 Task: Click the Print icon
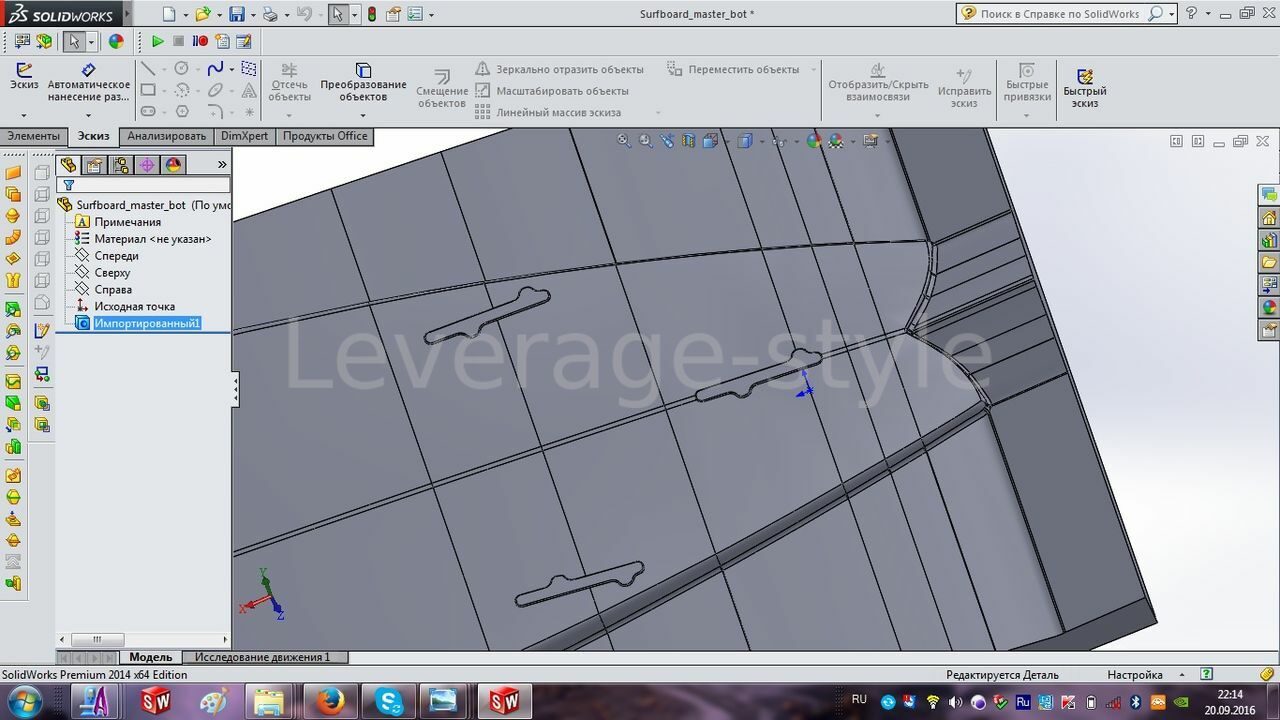pos(269,14)
